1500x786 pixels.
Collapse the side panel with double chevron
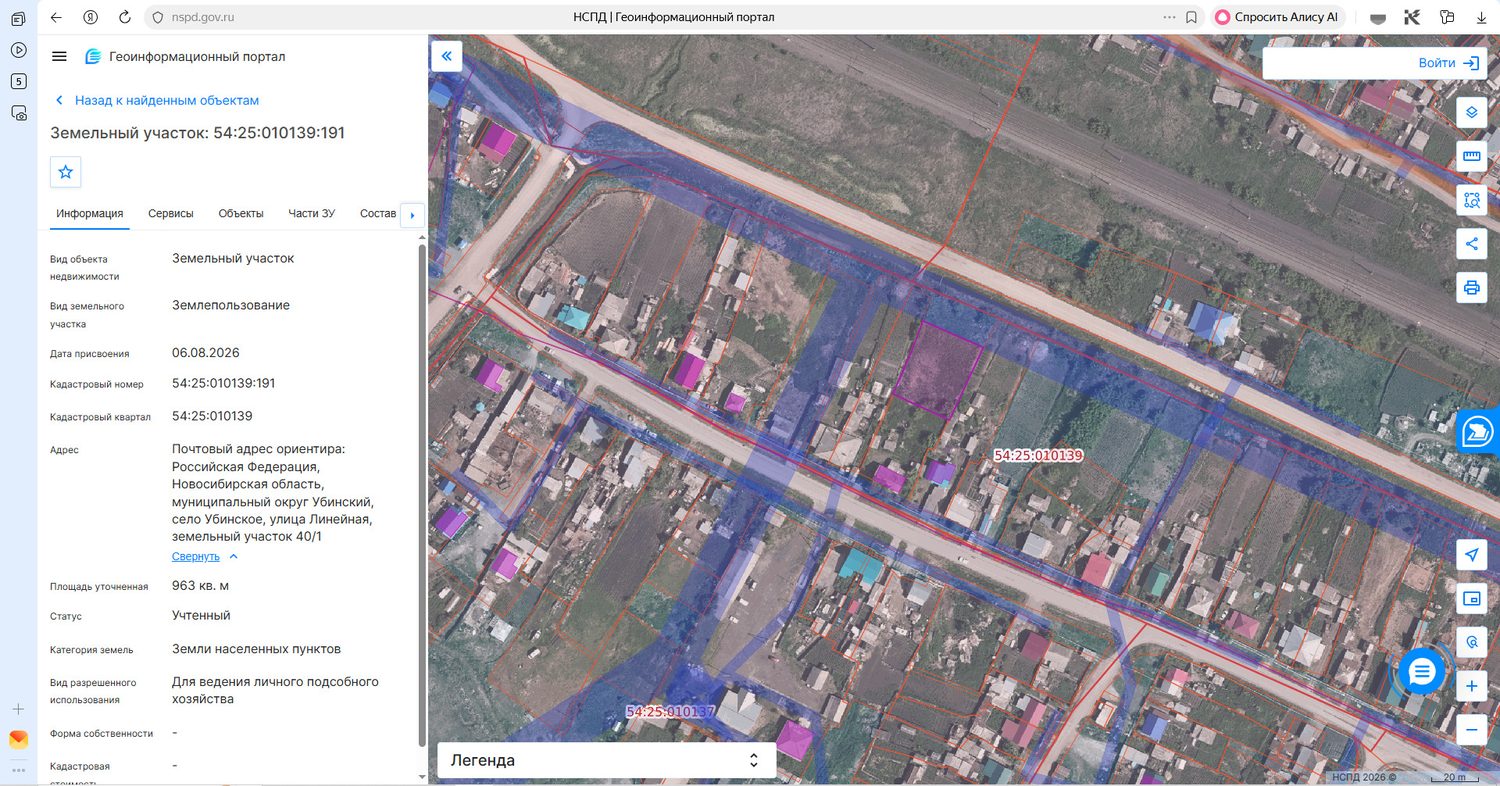[446, 57]
